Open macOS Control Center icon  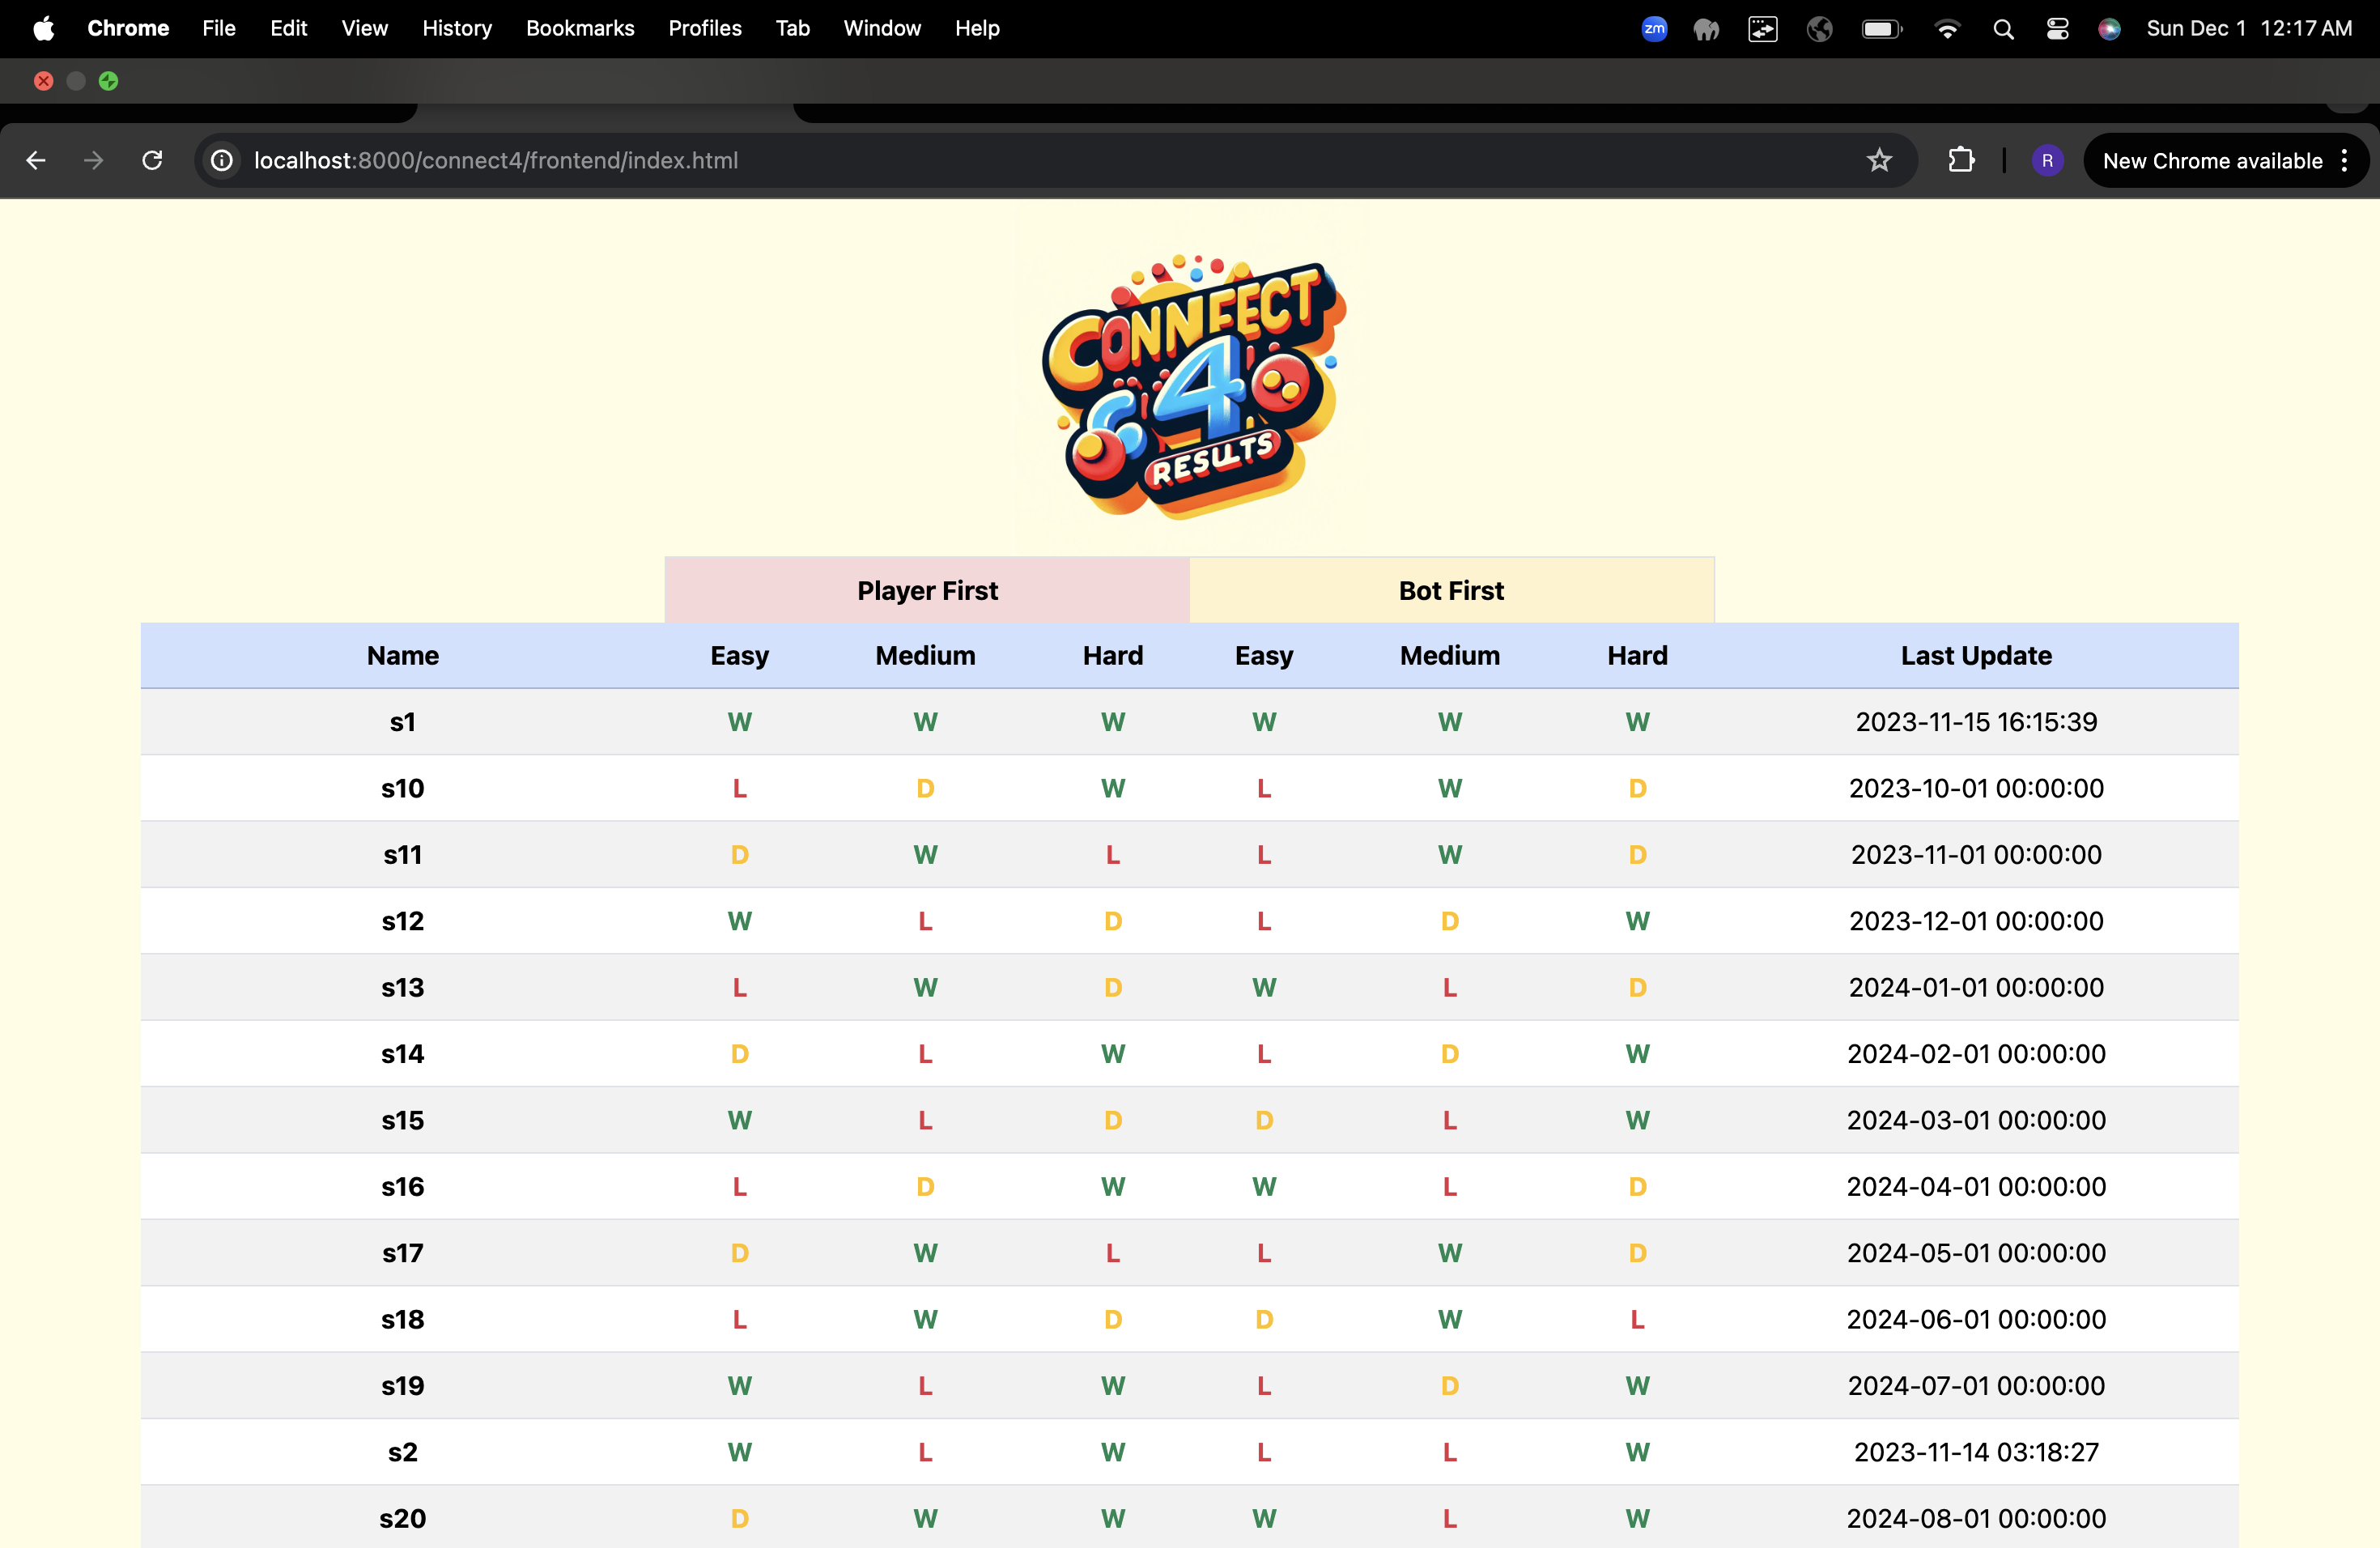[2057, 29]
